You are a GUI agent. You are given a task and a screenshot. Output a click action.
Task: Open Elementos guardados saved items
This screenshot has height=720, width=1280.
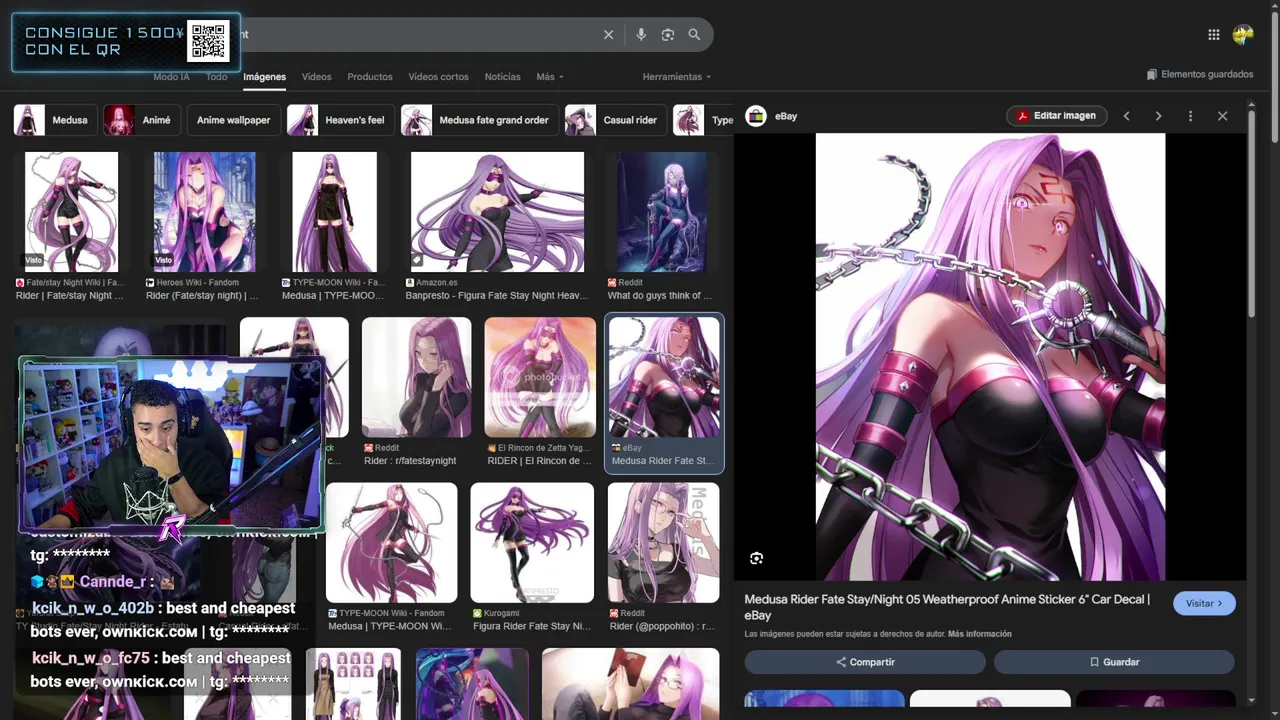click(1200, 74)
